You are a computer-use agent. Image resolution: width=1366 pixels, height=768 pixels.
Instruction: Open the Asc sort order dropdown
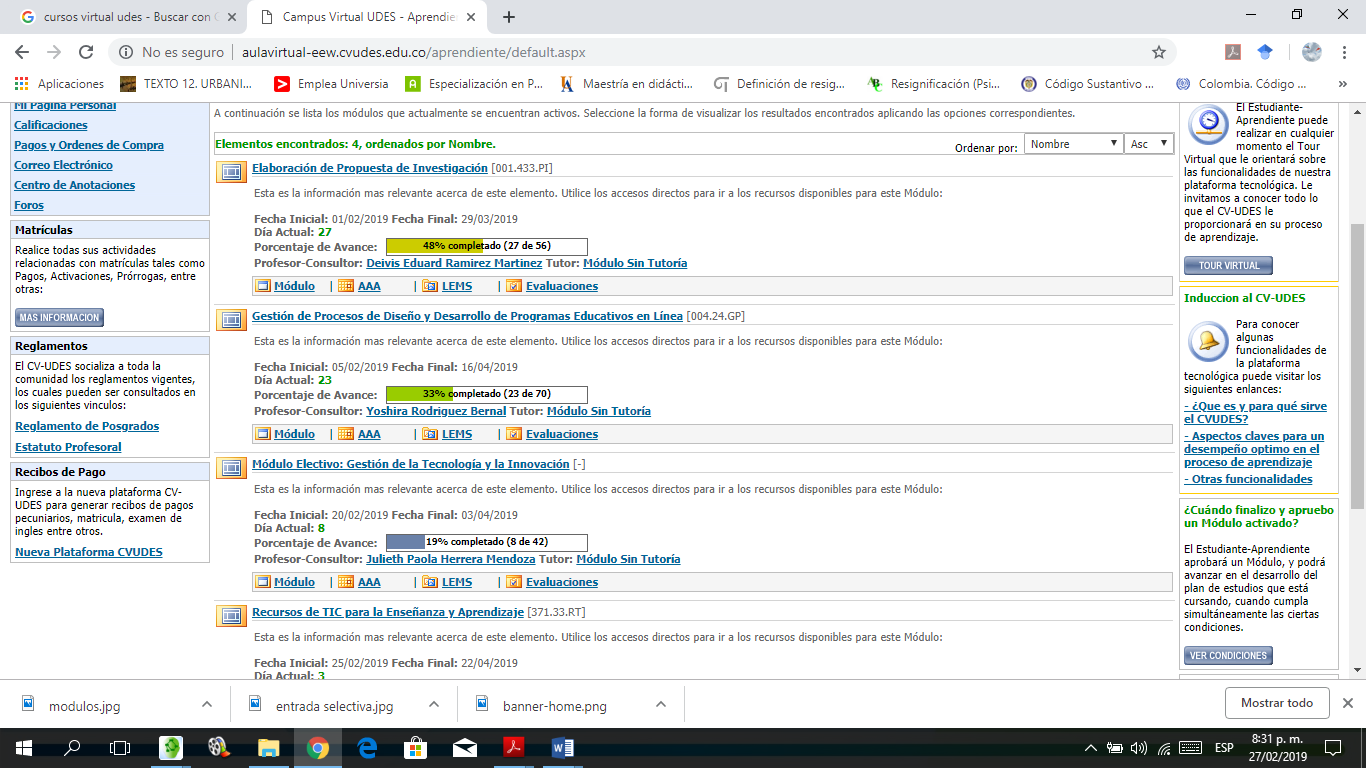click(x=1148, y=144)
